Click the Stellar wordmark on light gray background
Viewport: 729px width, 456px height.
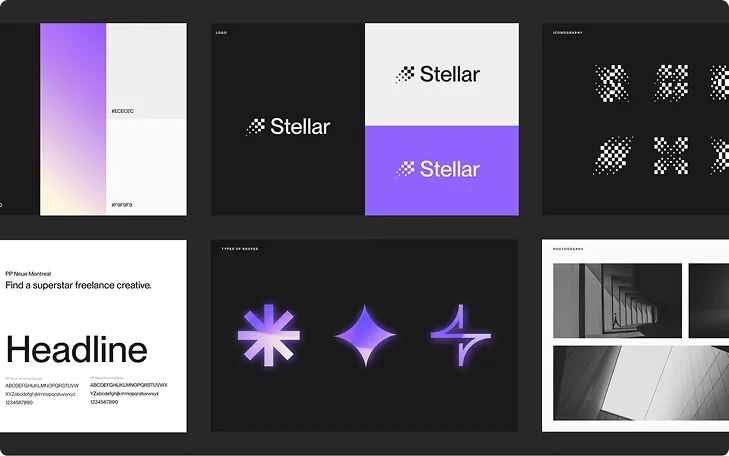pos(450,74)
